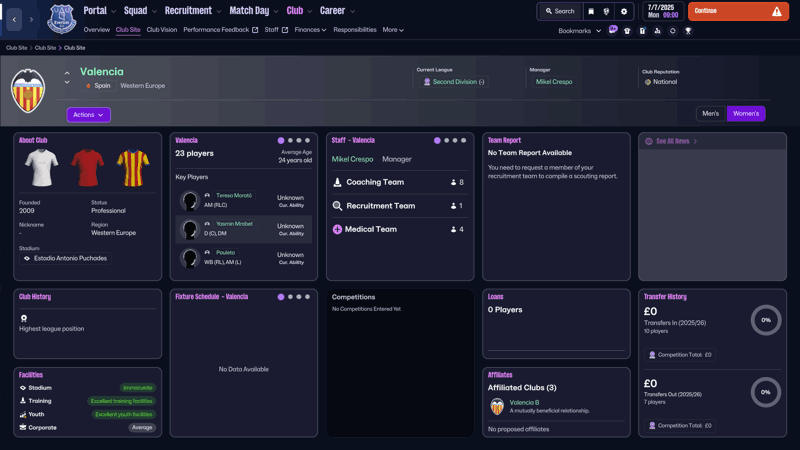Switch to Women's team

click(x=746, y=113)
